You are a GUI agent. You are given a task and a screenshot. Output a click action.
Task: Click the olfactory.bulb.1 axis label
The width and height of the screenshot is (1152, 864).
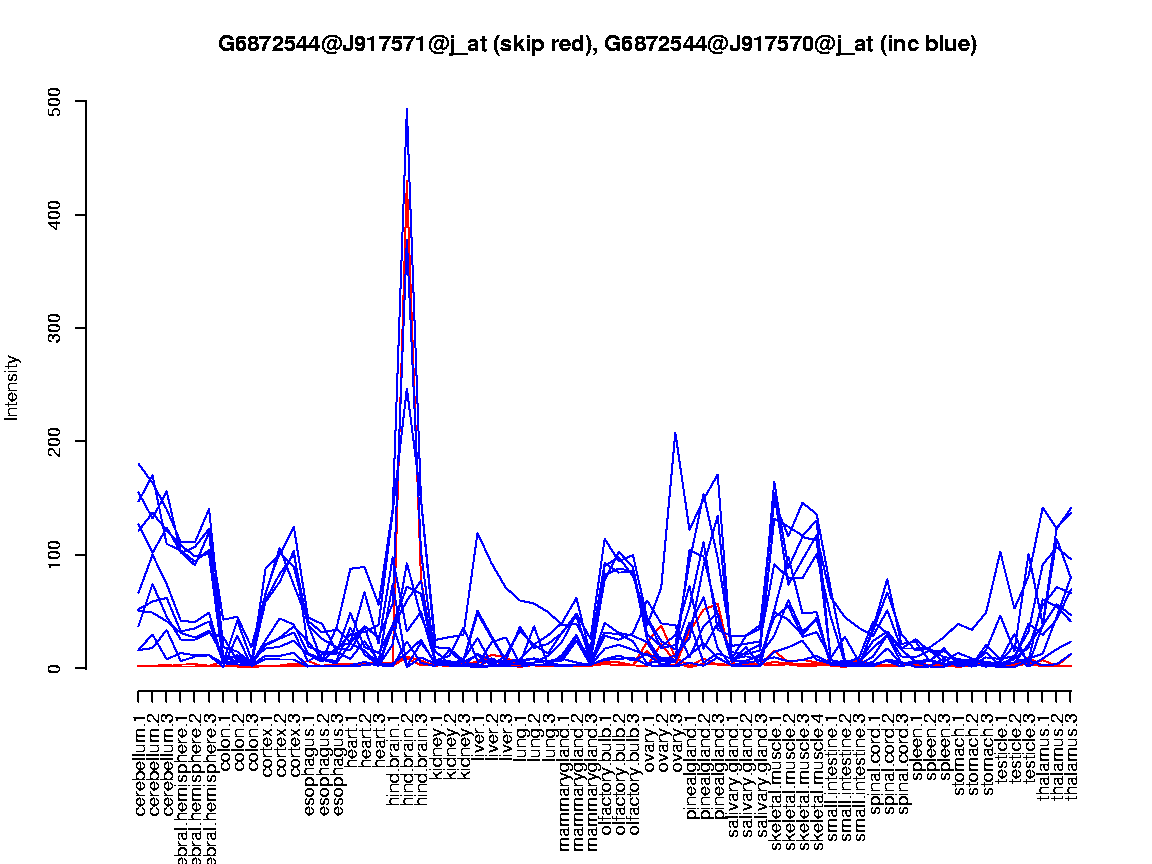click(x=607, y=760)
